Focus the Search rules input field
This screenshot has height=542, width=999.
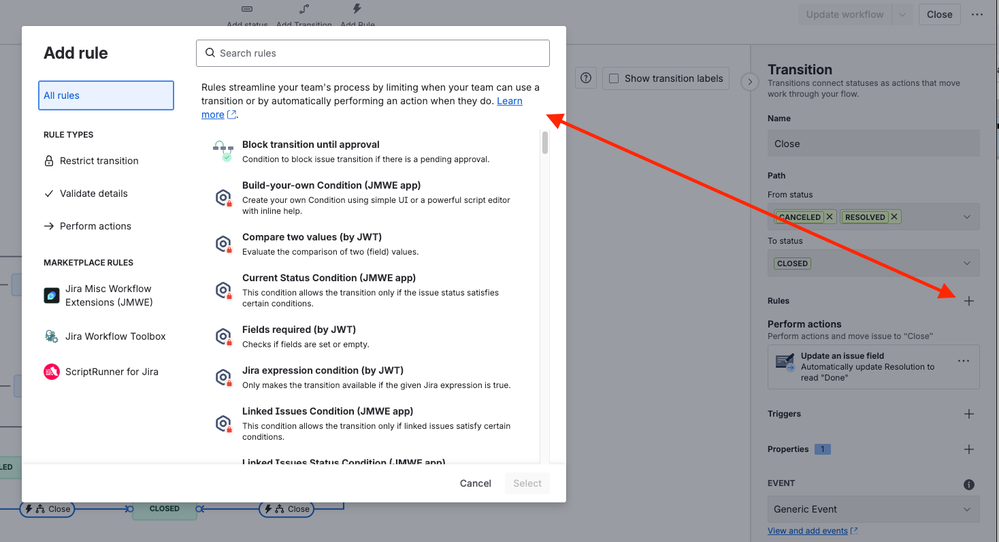pos(373,53)
